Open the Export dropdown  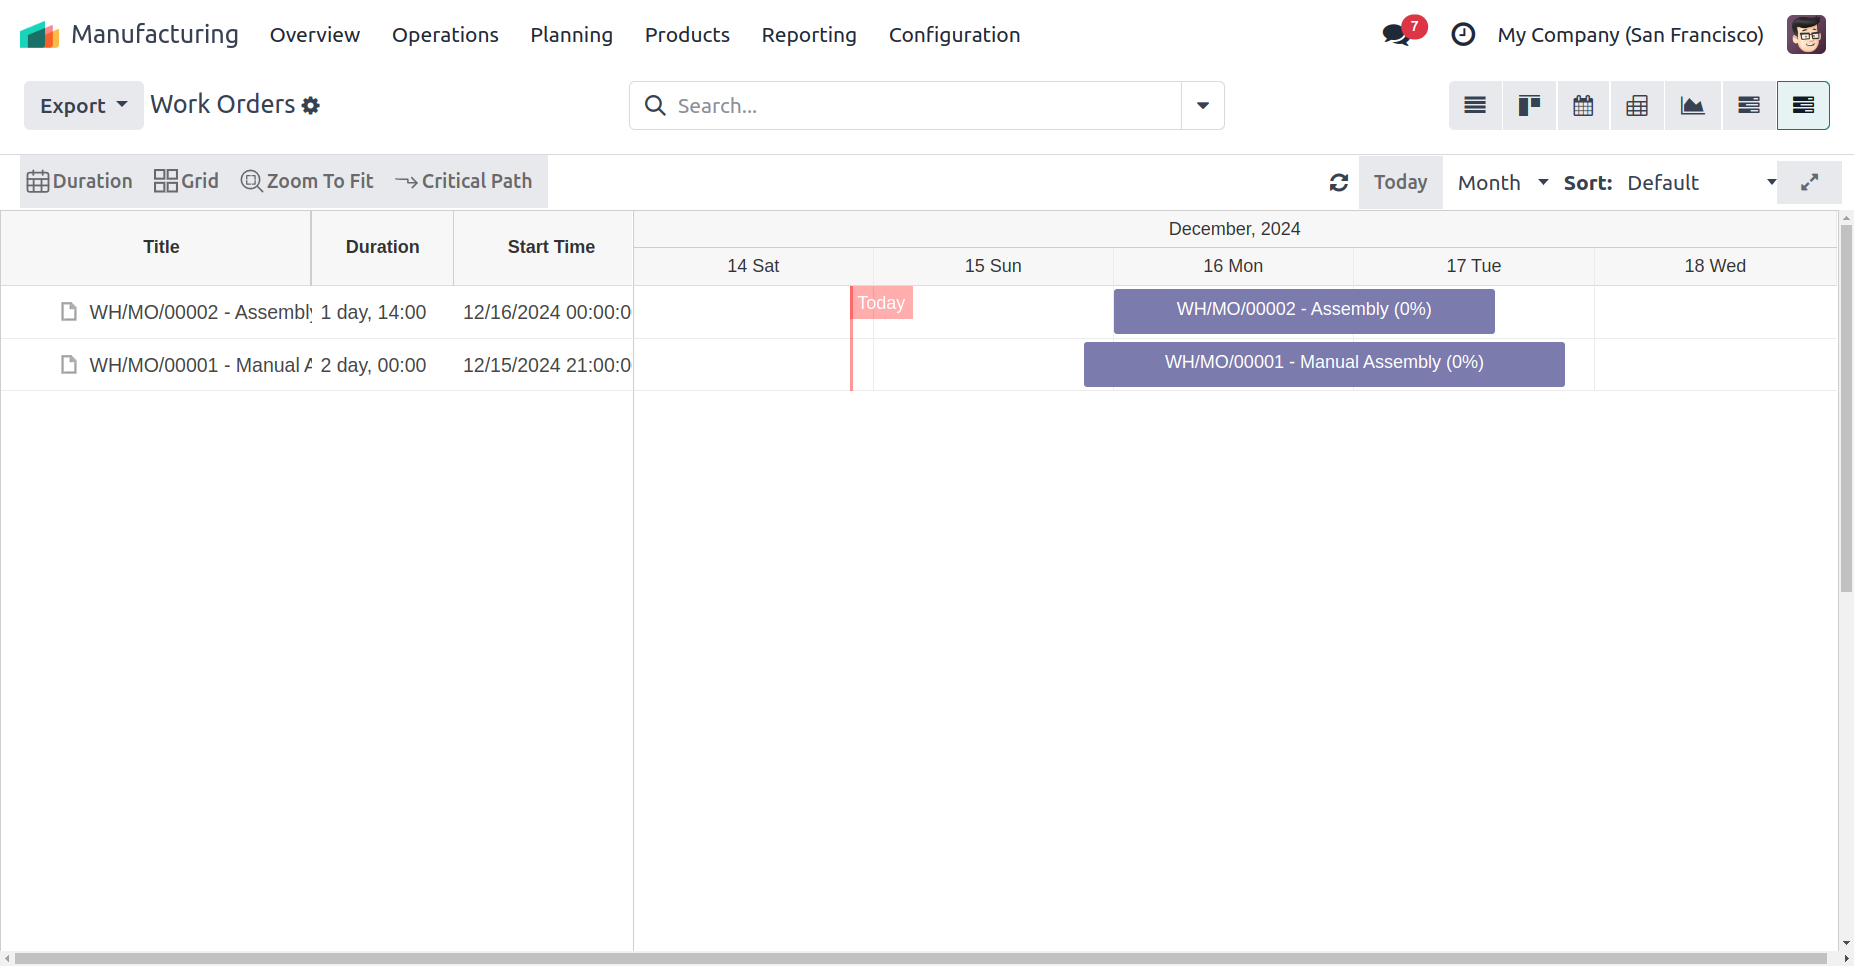83,106
